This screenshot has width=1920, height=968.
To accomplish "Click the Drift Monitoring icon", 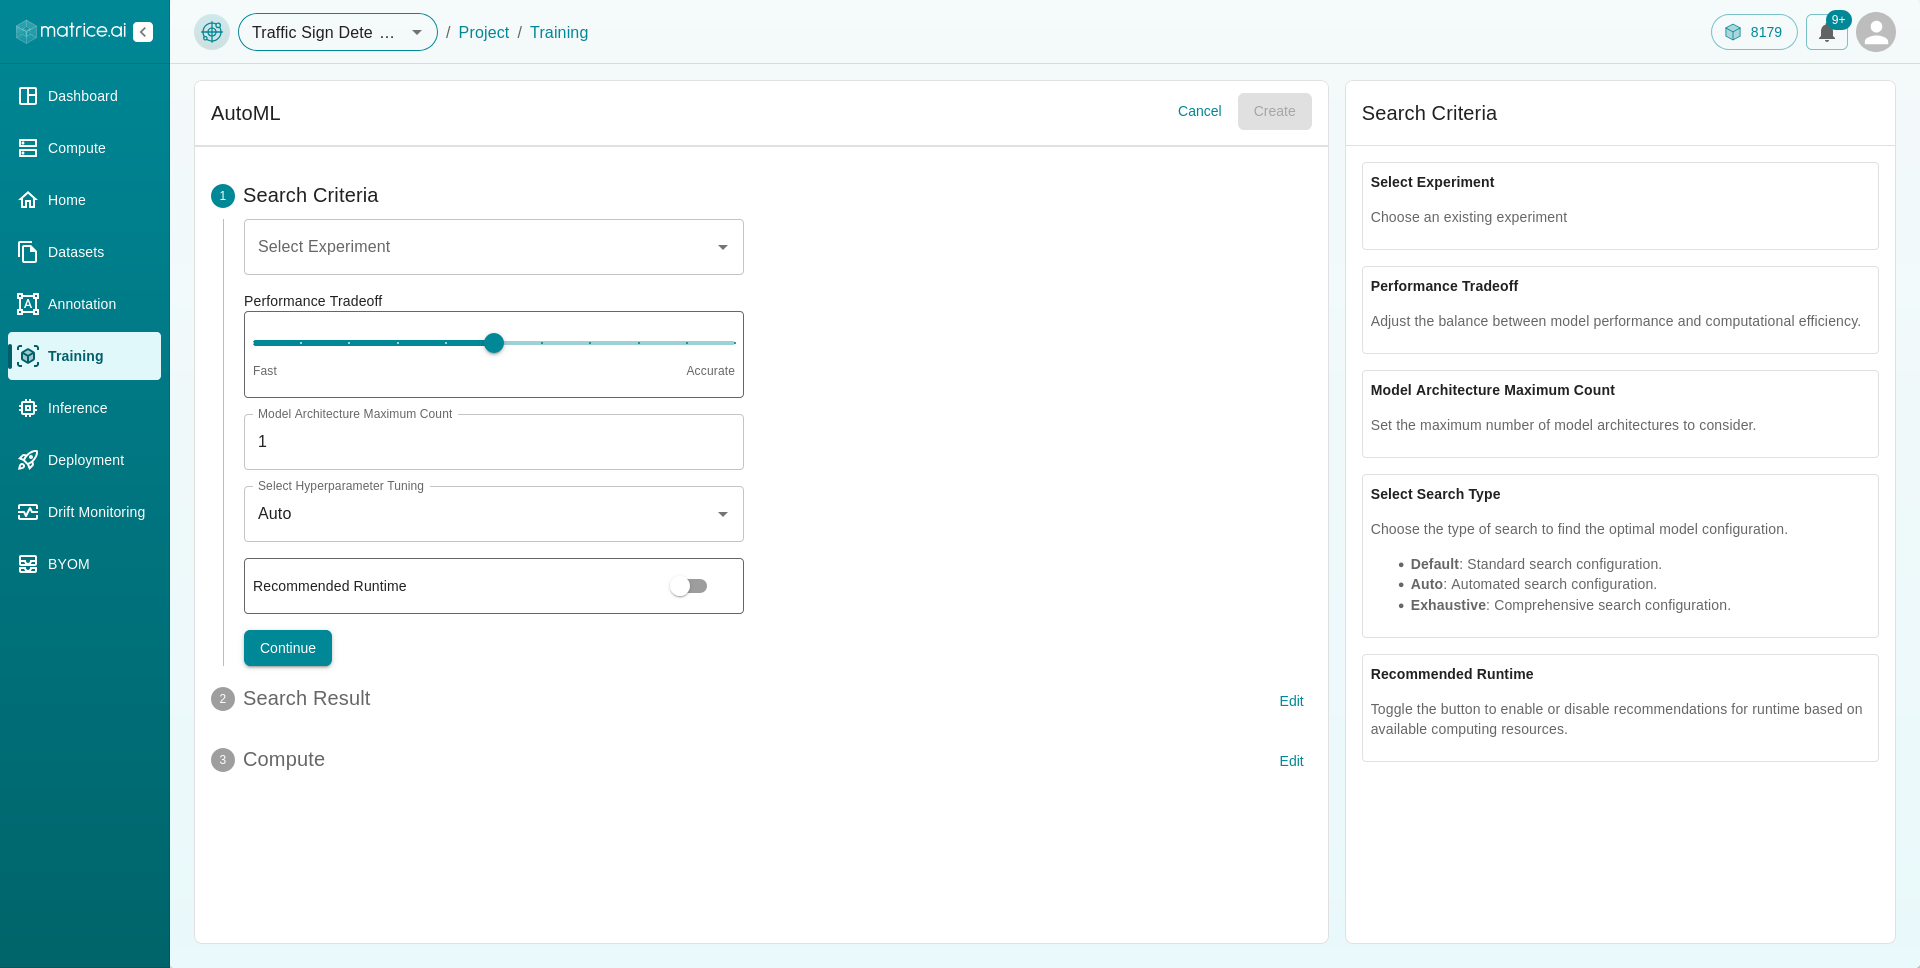I will [28, 512].
